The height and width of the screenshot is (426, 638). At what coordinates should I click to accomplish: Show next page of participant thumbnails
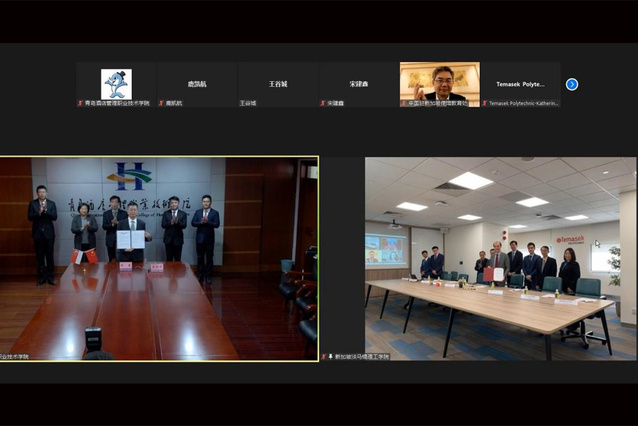pyautogui.click(x=572, y=84)
